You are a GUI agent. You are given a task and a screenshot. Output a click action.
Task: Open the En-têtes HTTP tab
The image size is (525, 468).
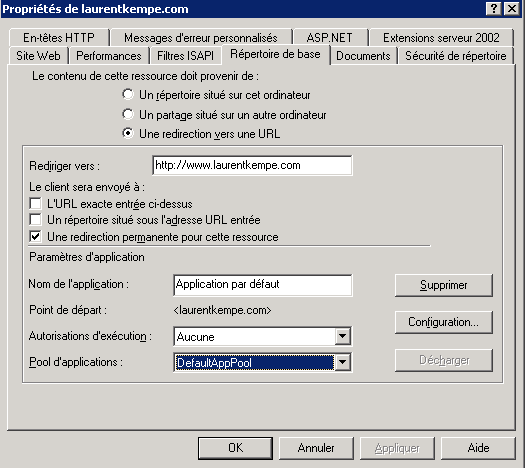pyautogui.click(x=59, y=37)
